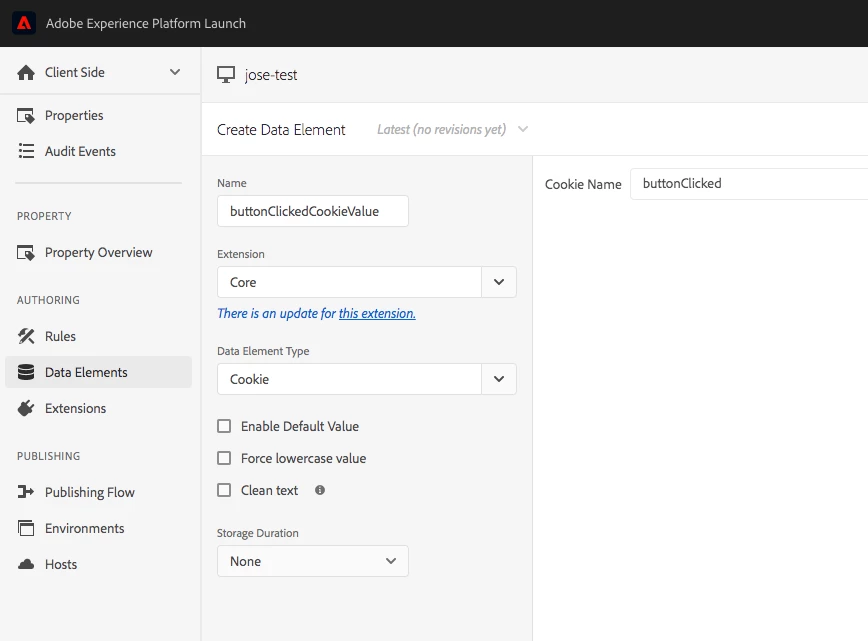Image resolution: width=868 pixels, height=641 pixels.
Task: Click the Hosts cloud icon
Action: point(26,565)
